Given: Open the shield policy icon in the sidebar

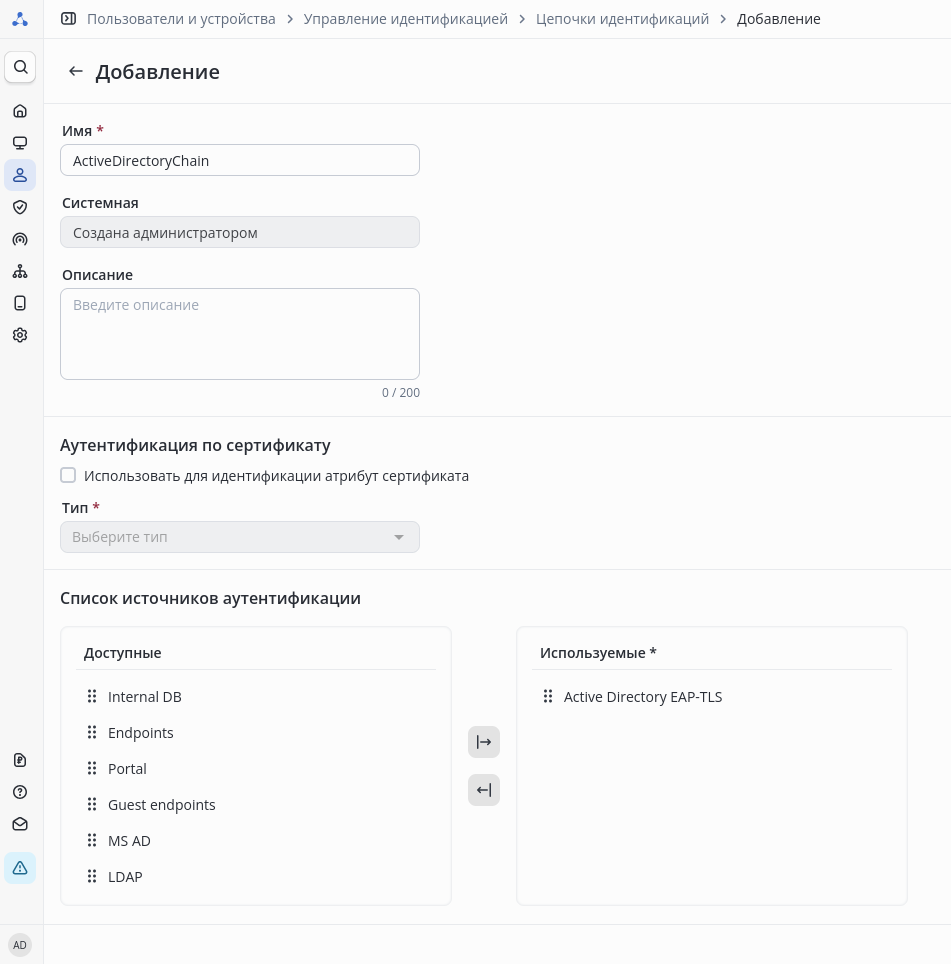Looking at the screenshot, I should coord(20,207).
